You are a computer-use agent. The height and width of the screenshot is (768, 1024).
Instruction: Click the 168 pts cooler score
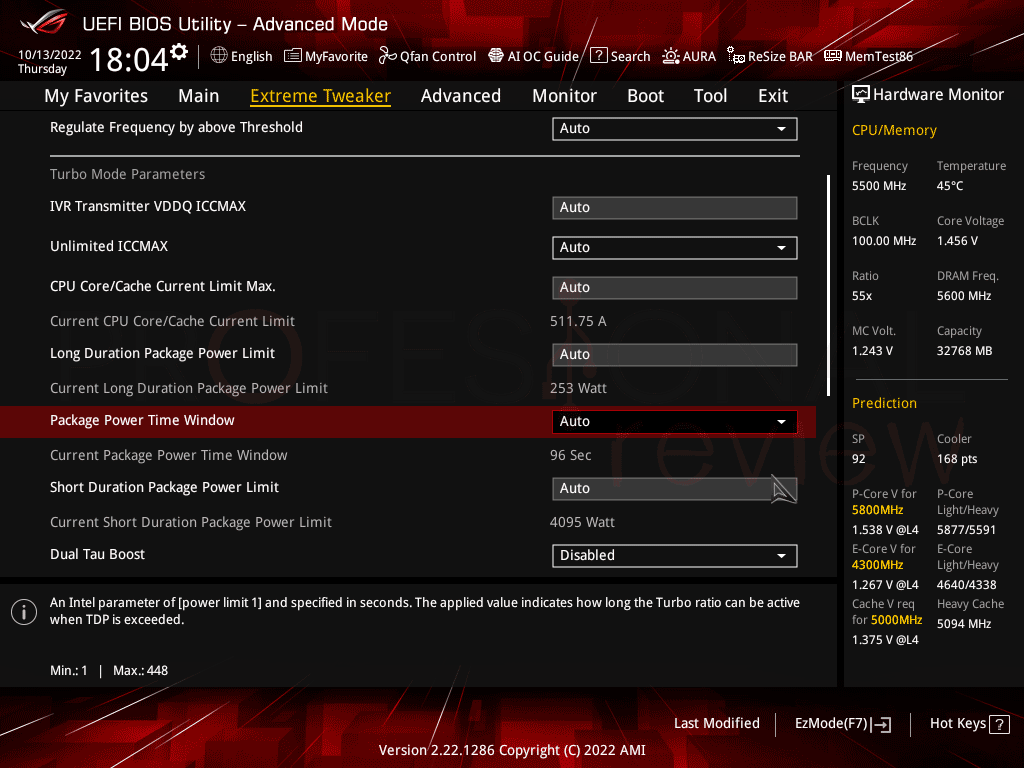[x=957, y=459]
